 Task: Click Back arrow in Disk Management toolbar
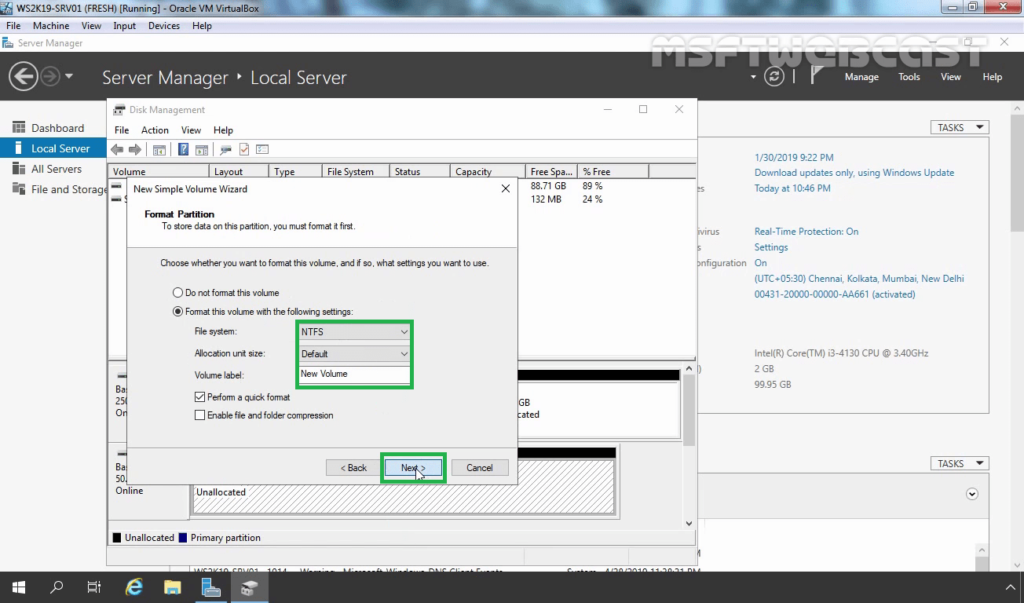[118, 150]
